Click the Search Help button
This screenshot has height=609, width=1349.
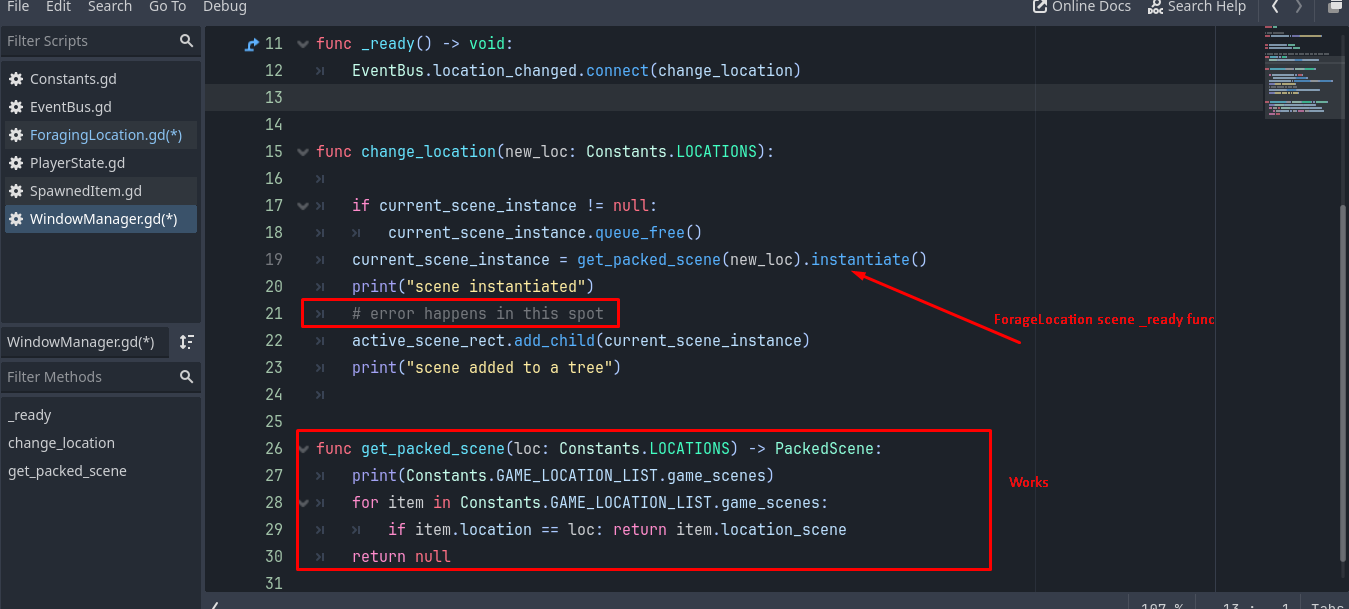click(x=1196, y=7)
